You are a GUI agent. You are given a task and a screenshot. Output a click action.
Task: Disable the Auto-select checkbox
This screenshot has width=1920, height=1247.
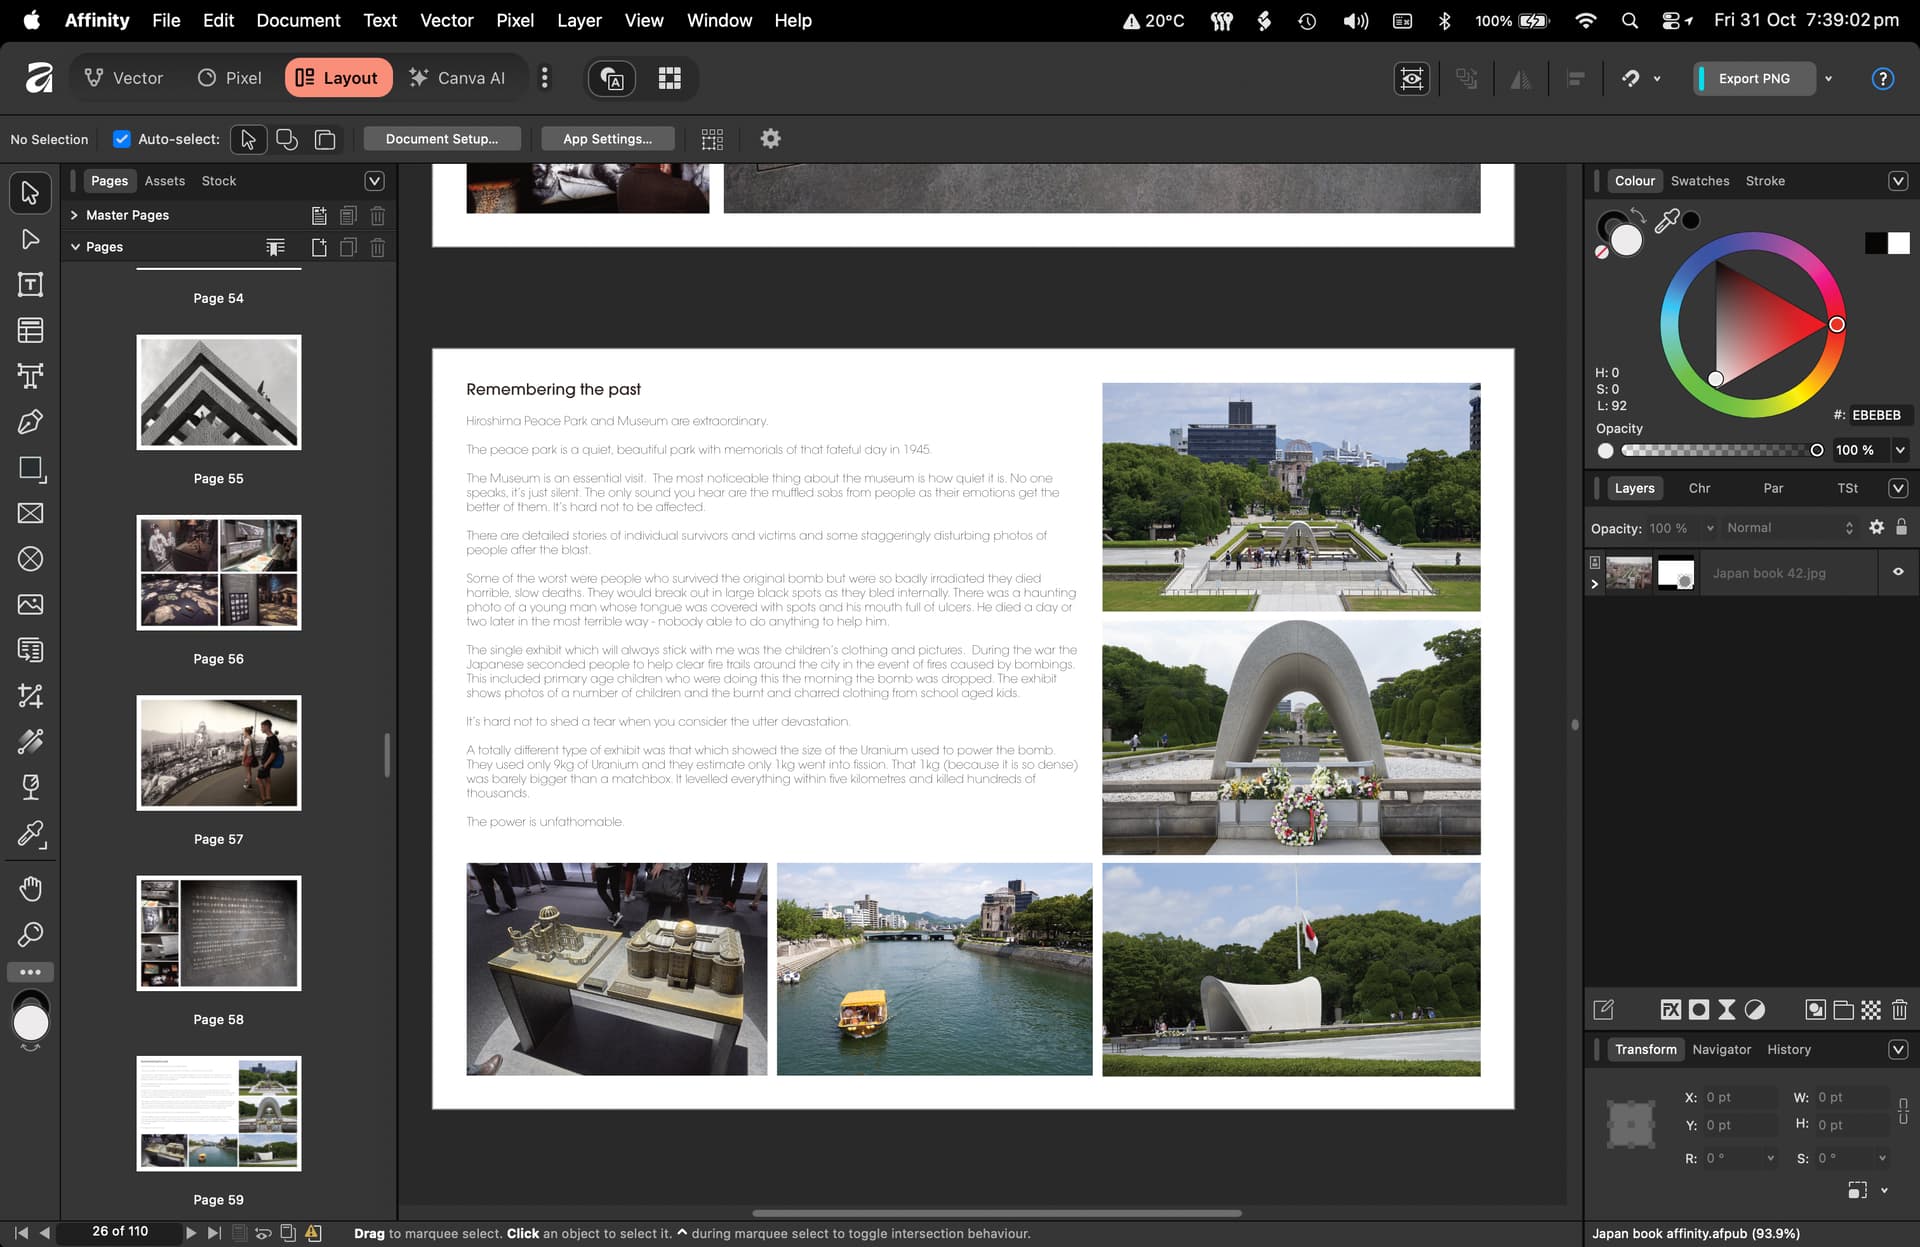coord(121,139)
